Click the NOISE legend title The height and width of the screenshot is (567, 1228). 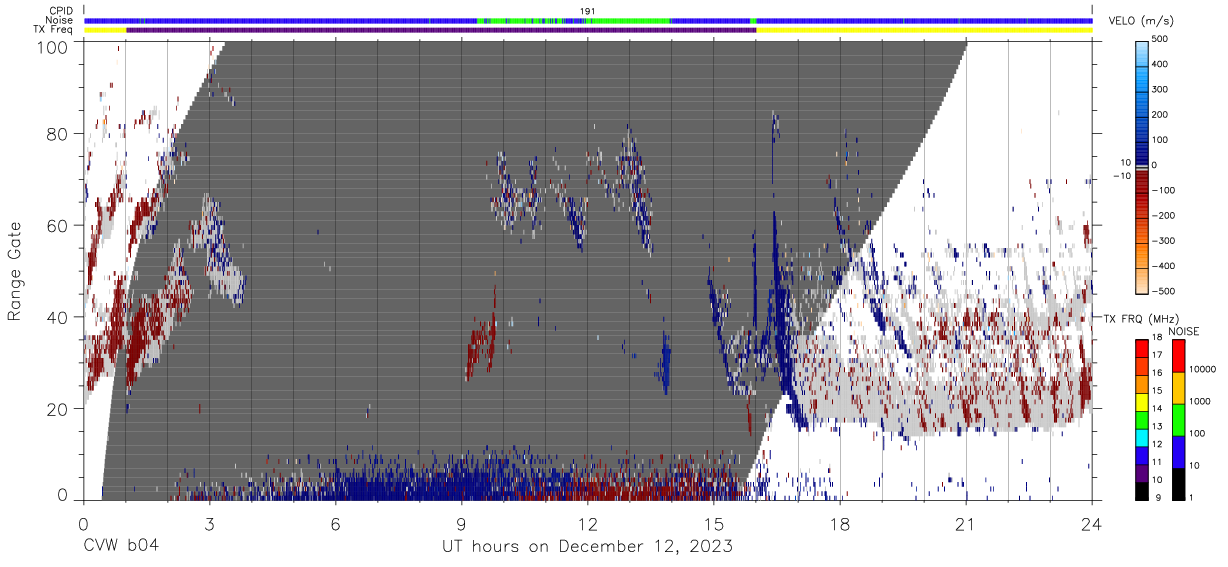1184,330
